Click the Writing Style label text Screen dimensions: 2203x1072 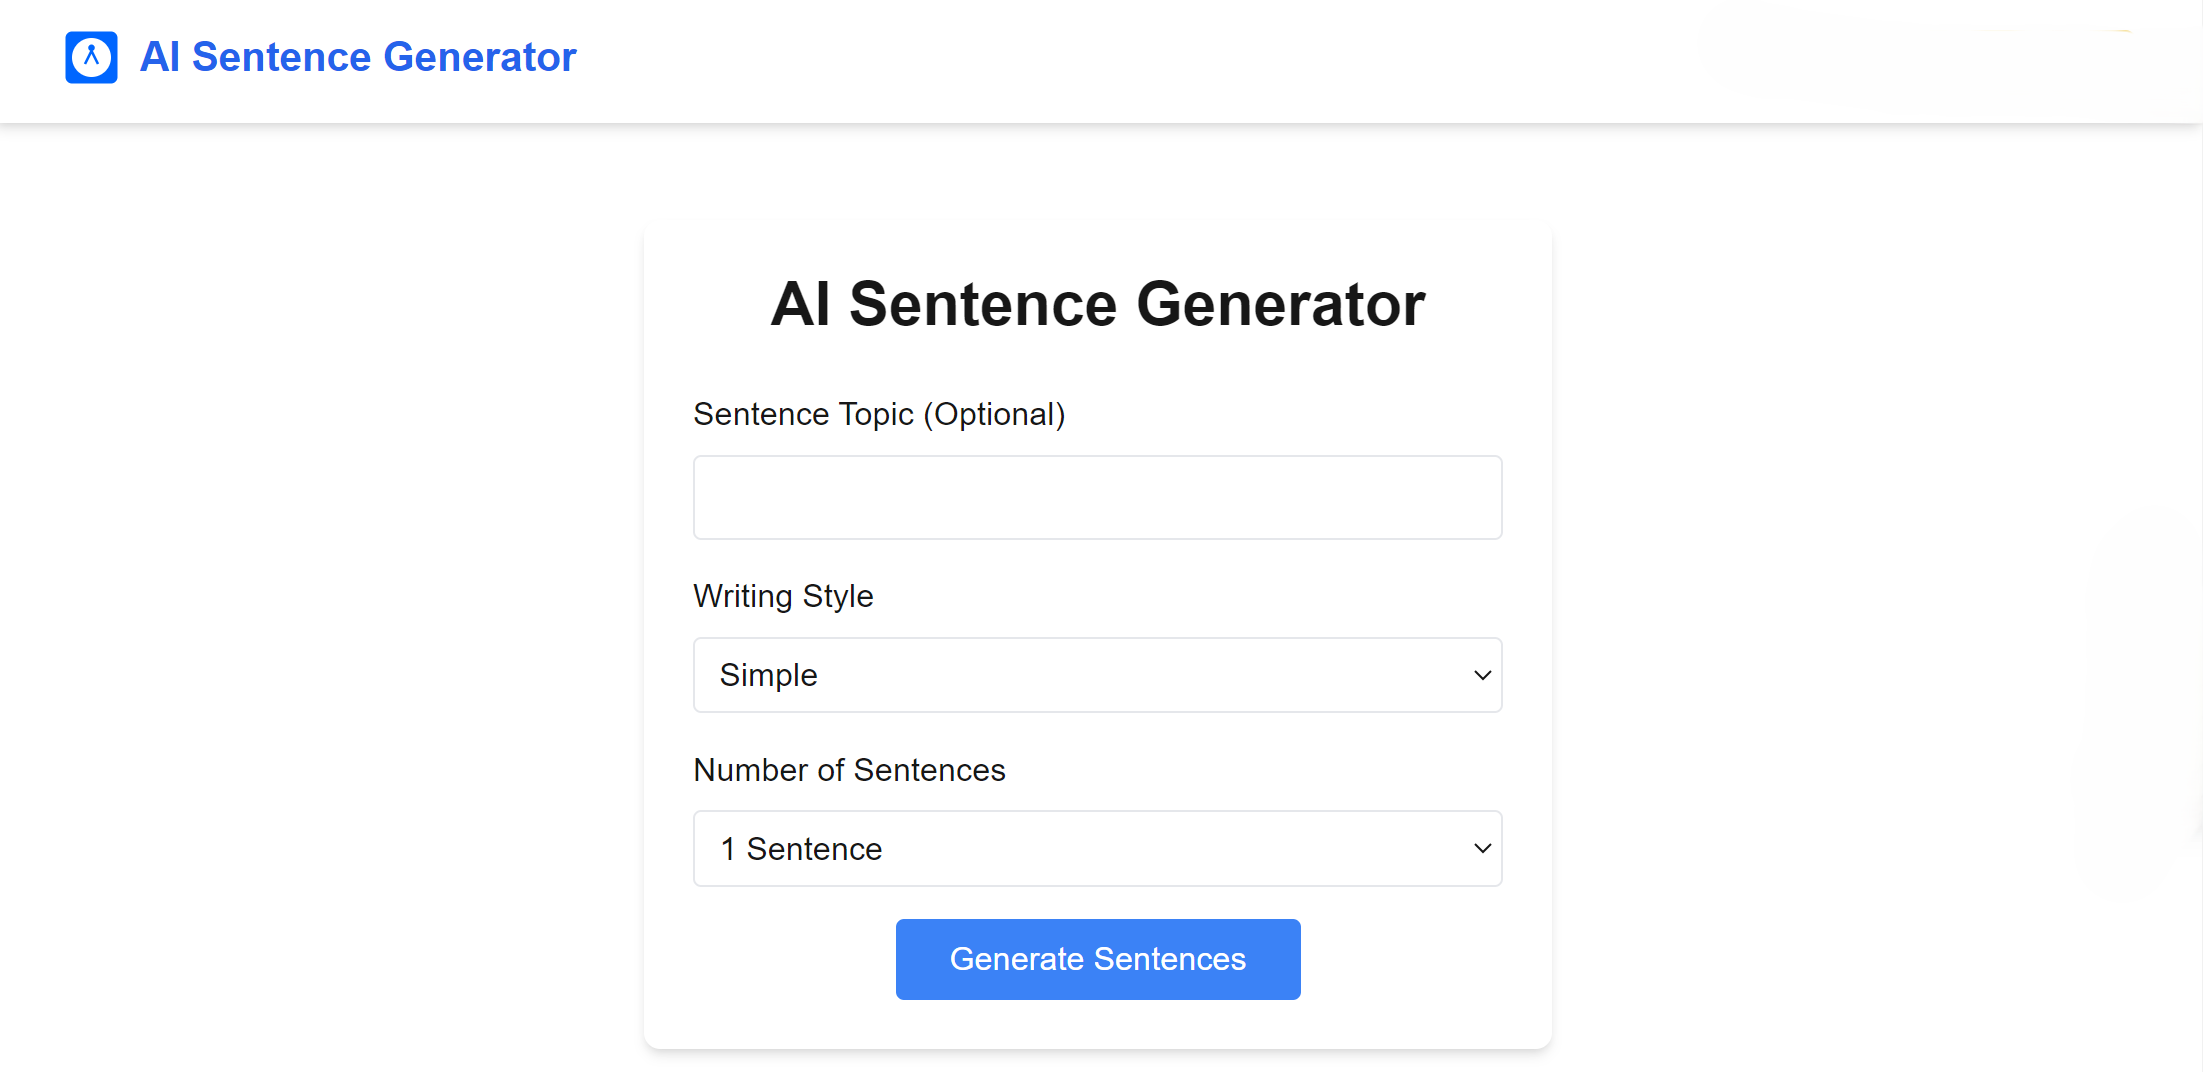[x=783, y=595]
